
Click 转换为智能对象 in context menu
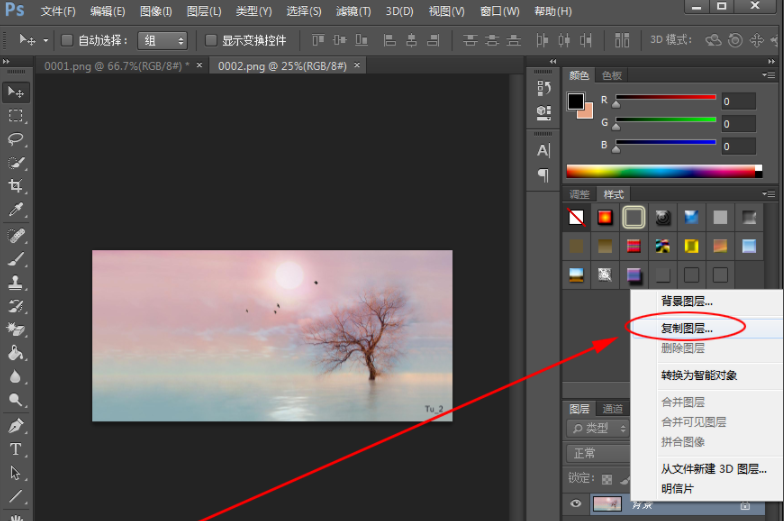click(x=698, y=376)
